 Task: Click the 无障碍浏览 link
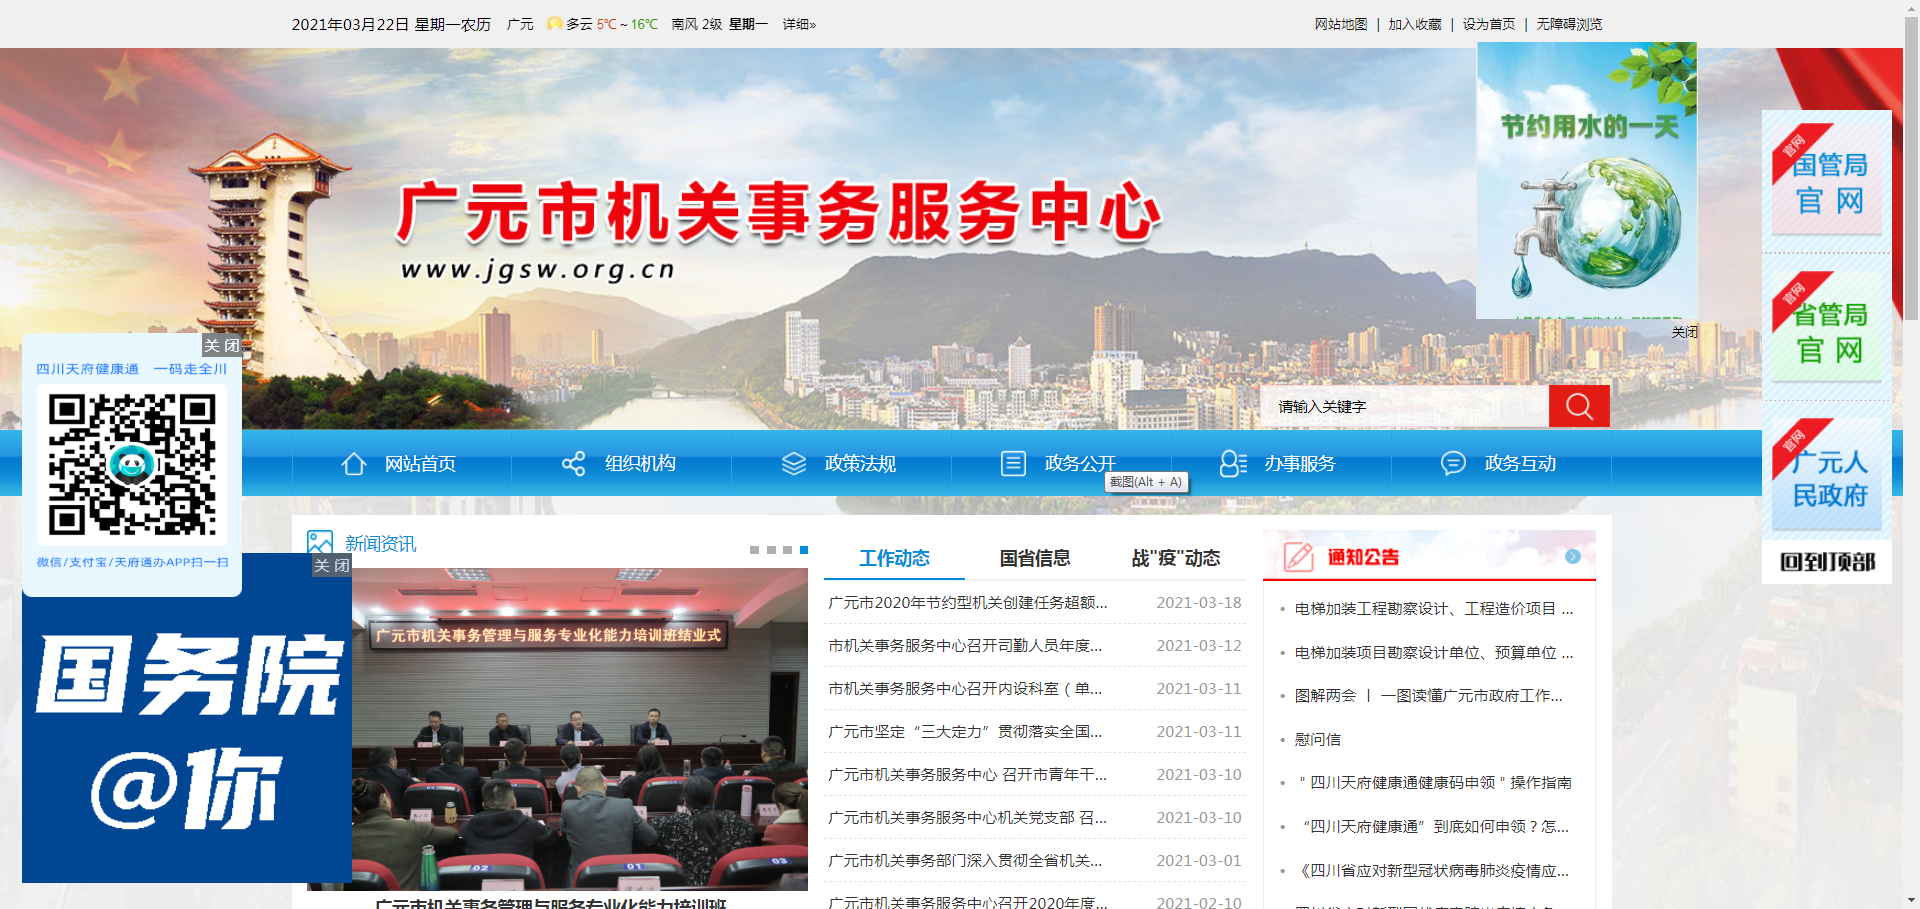click(1569, 24)
